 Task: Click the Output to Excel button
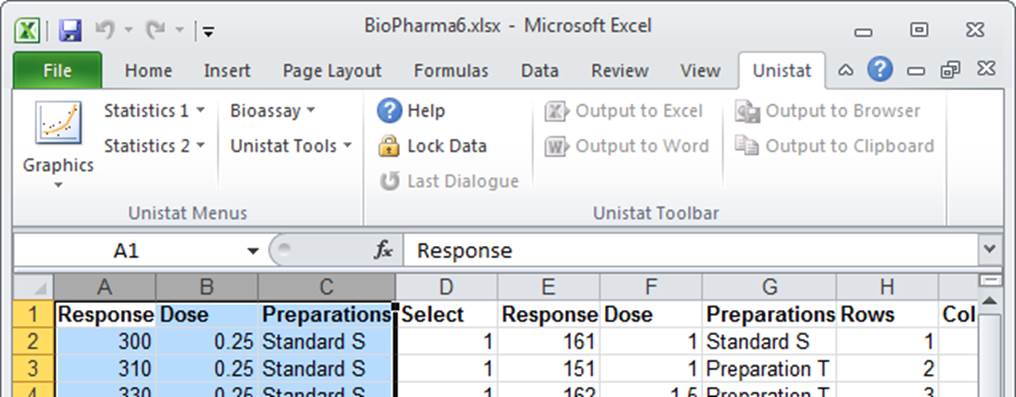(624, 111)
